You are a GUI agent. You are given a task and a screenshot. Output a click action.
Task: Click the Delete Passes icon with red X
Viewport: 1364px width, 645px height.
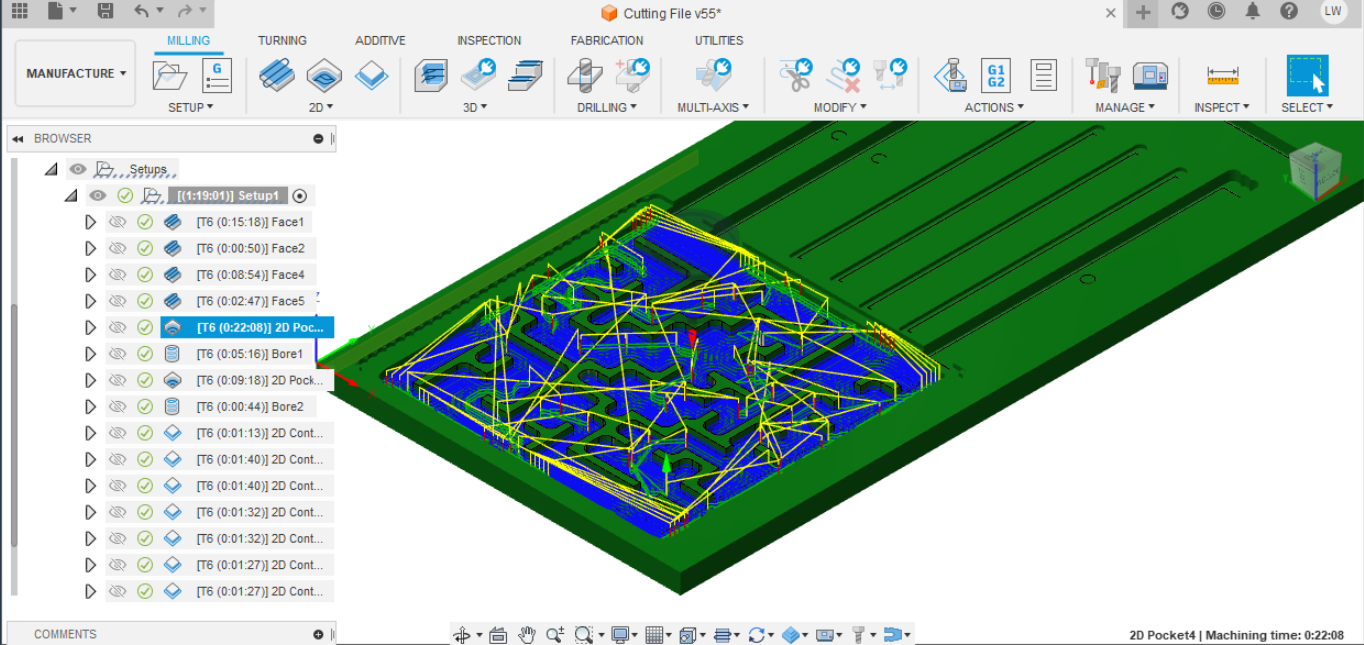click(843, 75)
